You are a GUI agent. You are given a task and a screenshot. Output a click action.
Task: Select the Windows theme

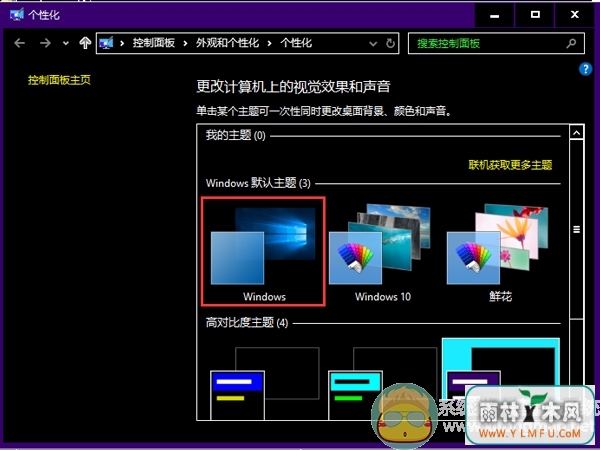(x=263, y=251)
